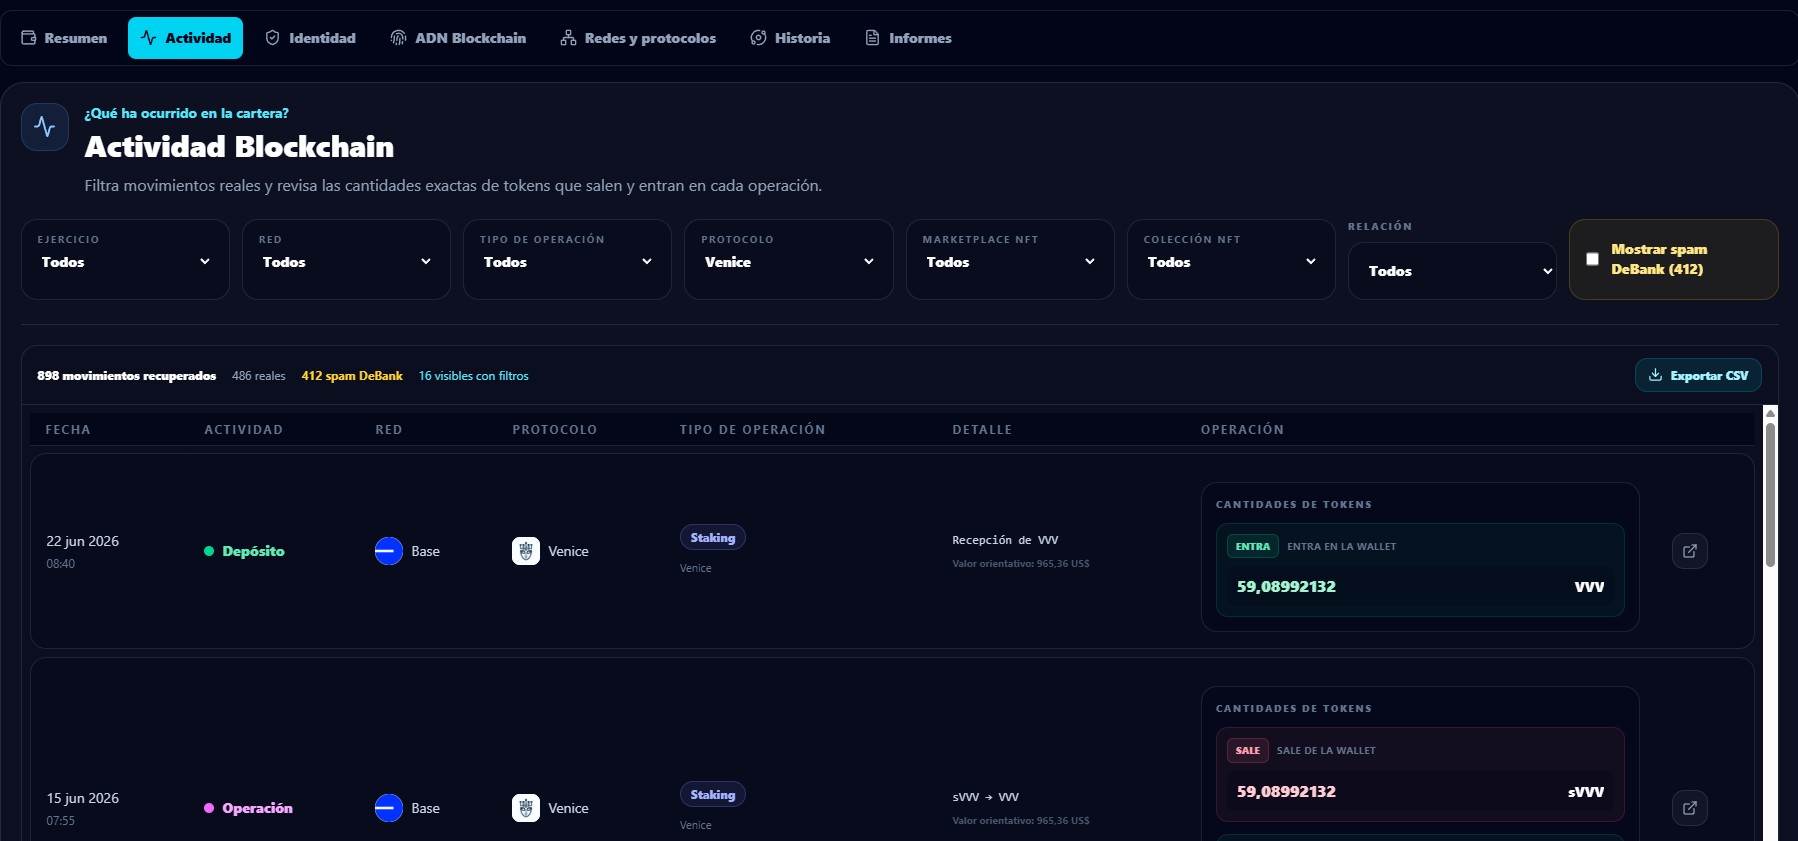Click the document icon on Informes tab
This screenshot has height=841, width=1798.
(872, 38)
